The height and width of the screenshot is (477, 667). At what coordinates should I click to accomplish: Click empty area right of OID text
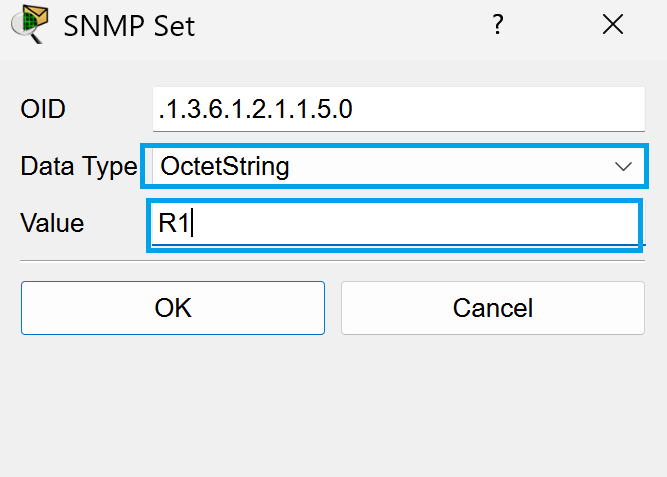498,109
